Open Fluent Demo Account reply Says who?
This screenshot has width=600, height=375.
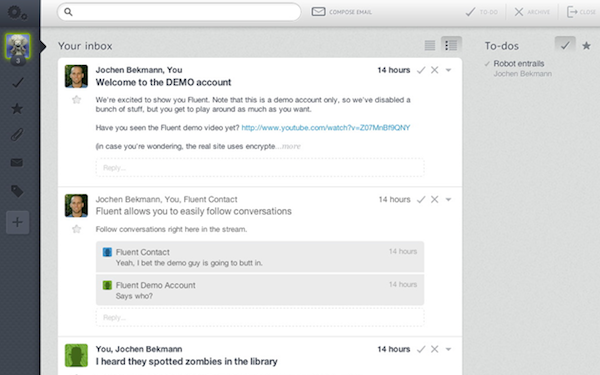click(260, 290)
